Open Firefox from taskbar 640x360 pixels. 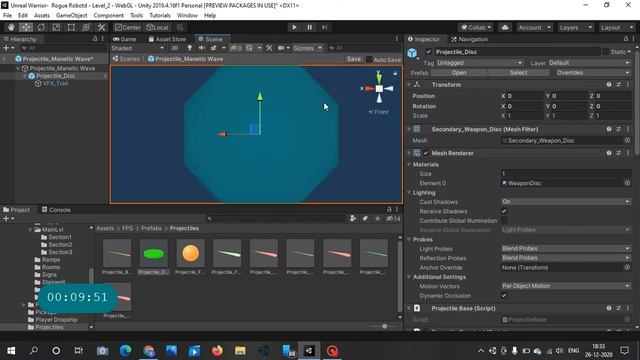pyautogui.click(x=217, y=351)
